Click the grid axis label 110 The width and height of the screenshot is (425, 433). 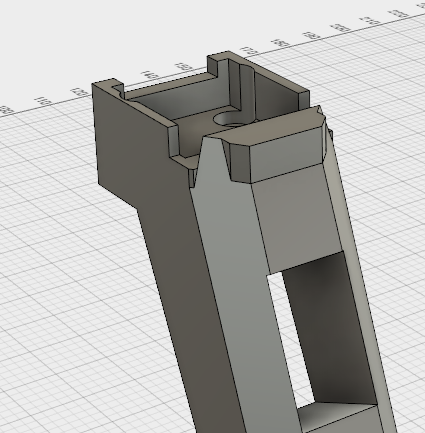tap(43, 100)
